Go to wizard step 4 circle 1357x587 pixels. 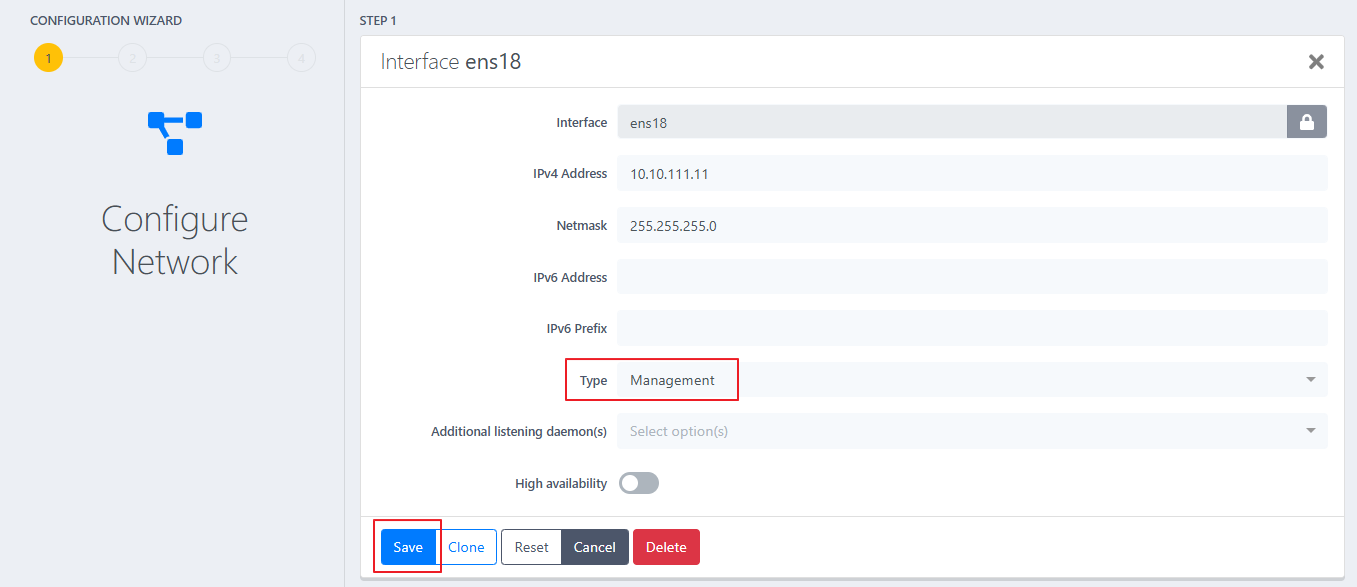[301, 58]
